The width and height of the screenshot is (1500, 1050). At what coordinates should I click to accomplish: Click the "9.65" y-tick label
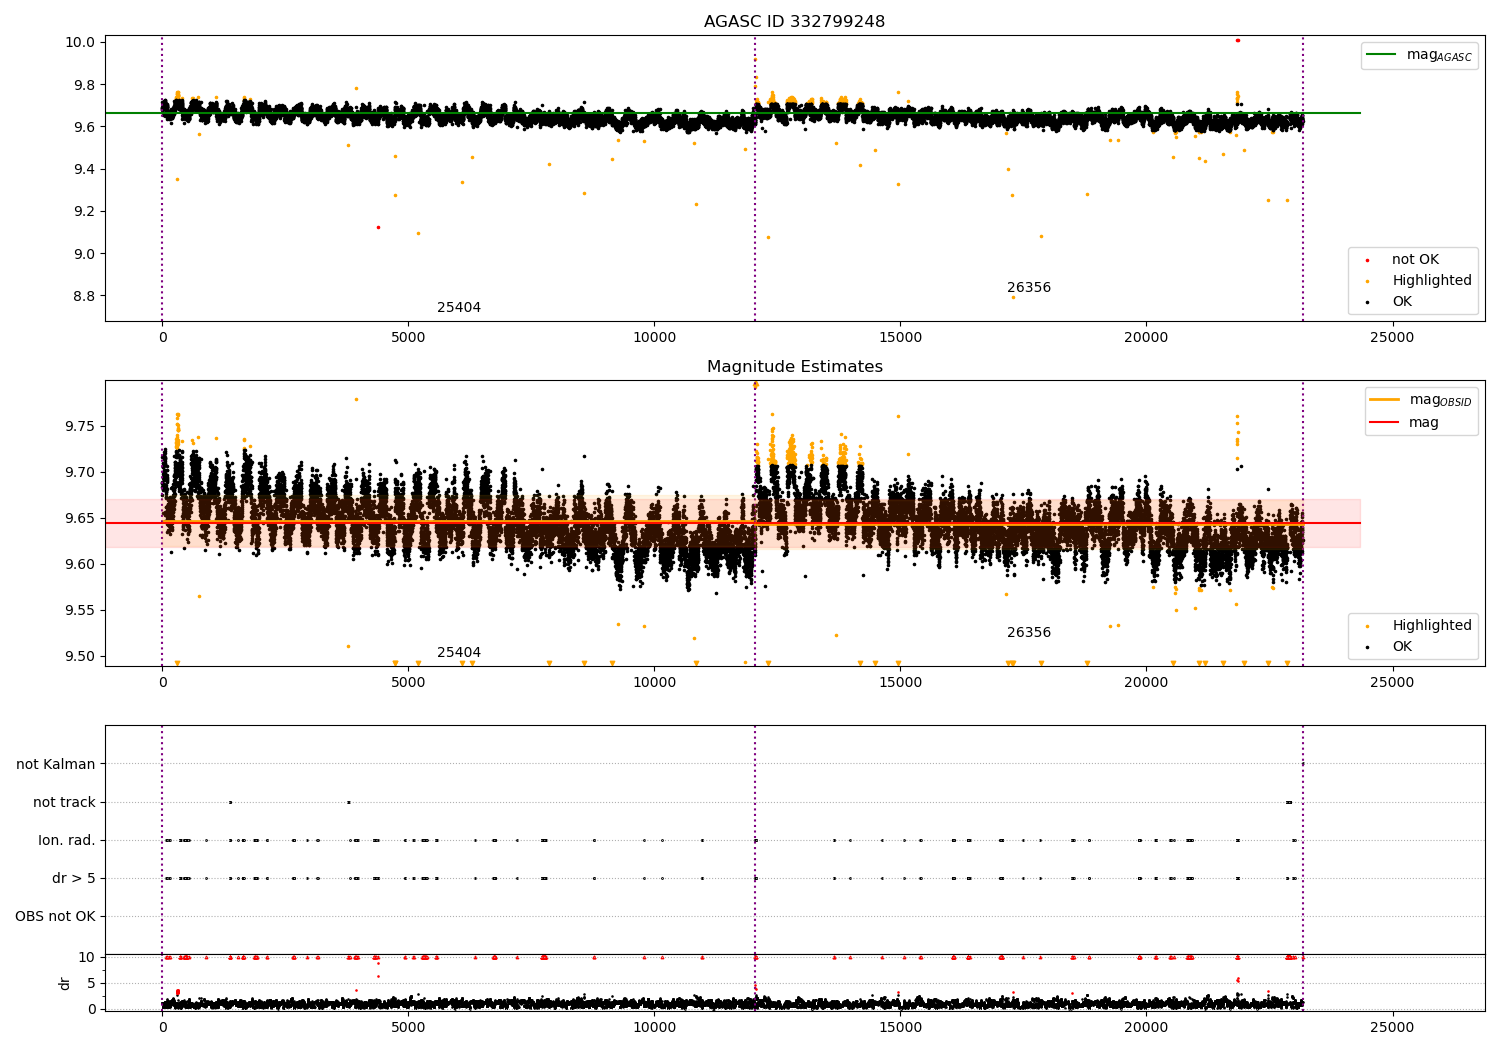82,519
